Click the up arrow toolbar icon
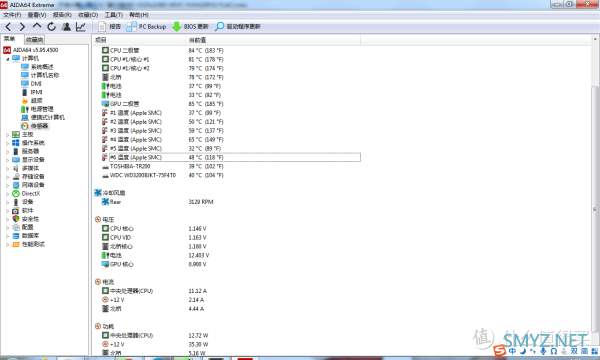 pyautogui.click(x=37, y=26)
